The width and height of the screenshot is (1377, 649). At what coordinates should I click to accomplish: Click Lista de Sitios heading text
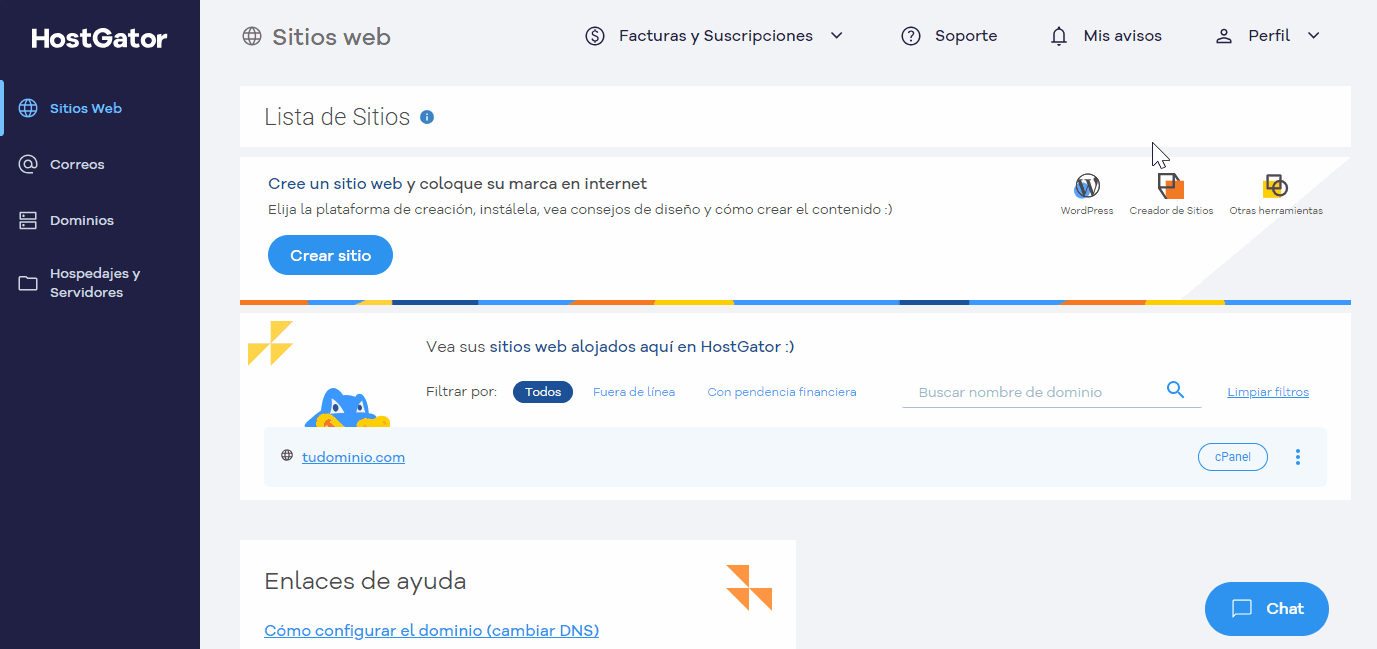tap(337, 117)
